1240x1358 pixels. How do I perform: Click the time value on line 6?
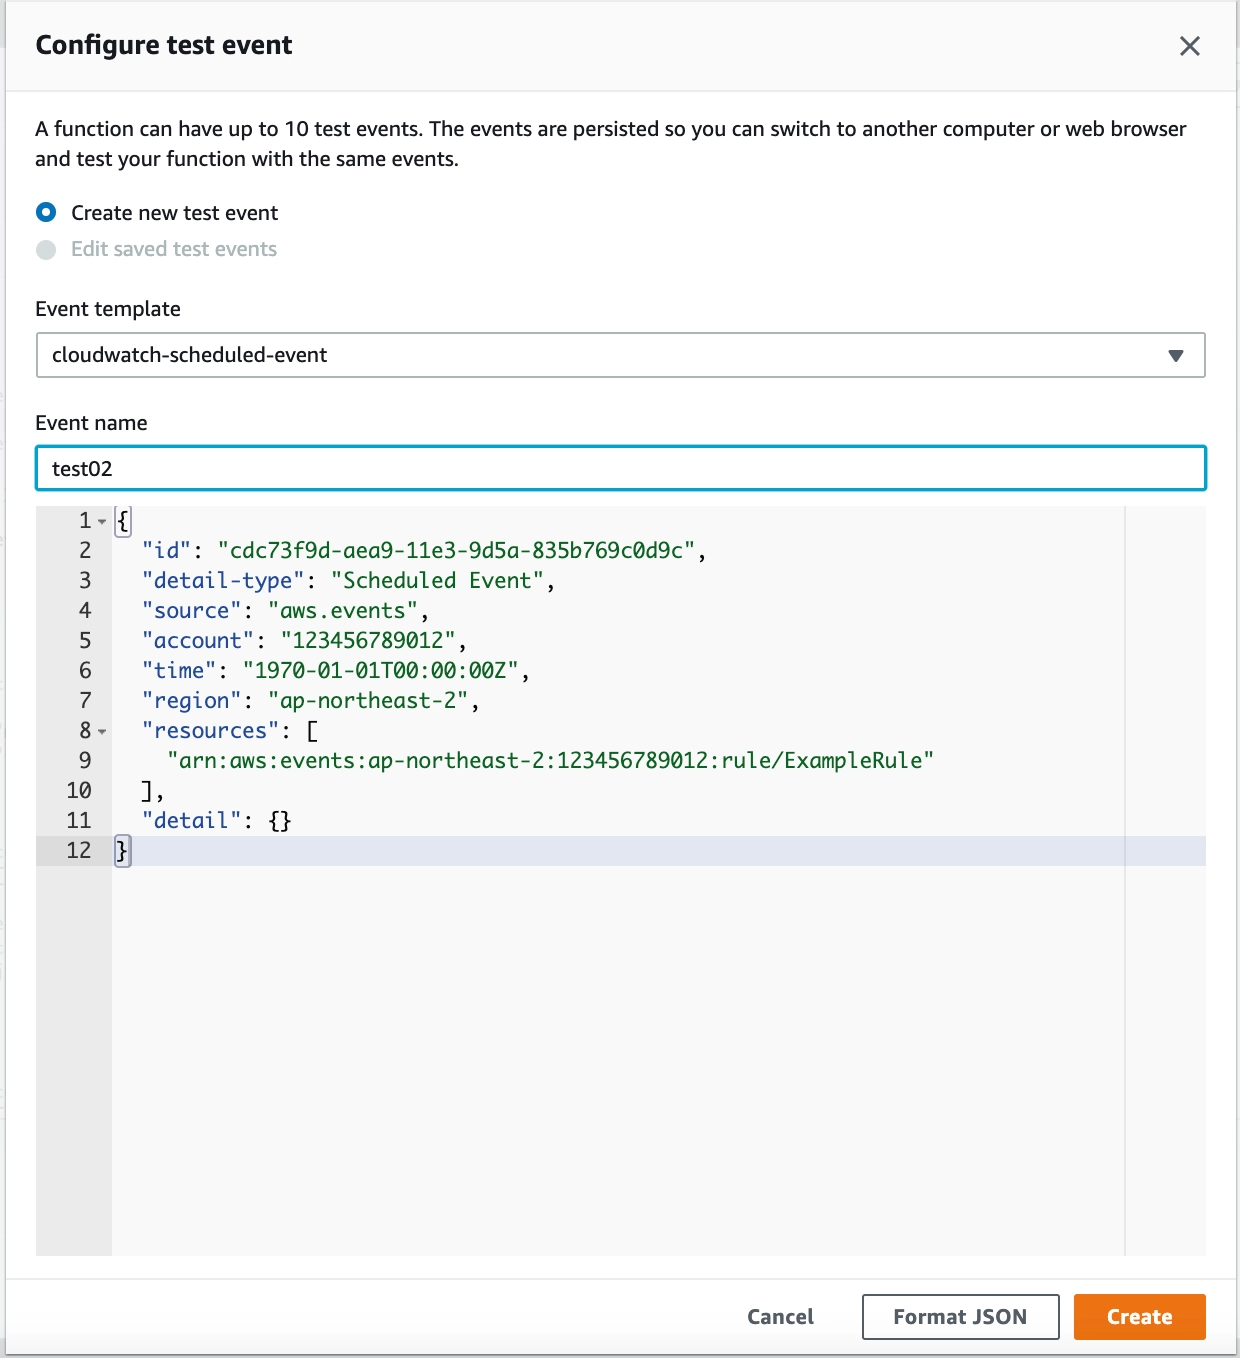tap(380, 671)
